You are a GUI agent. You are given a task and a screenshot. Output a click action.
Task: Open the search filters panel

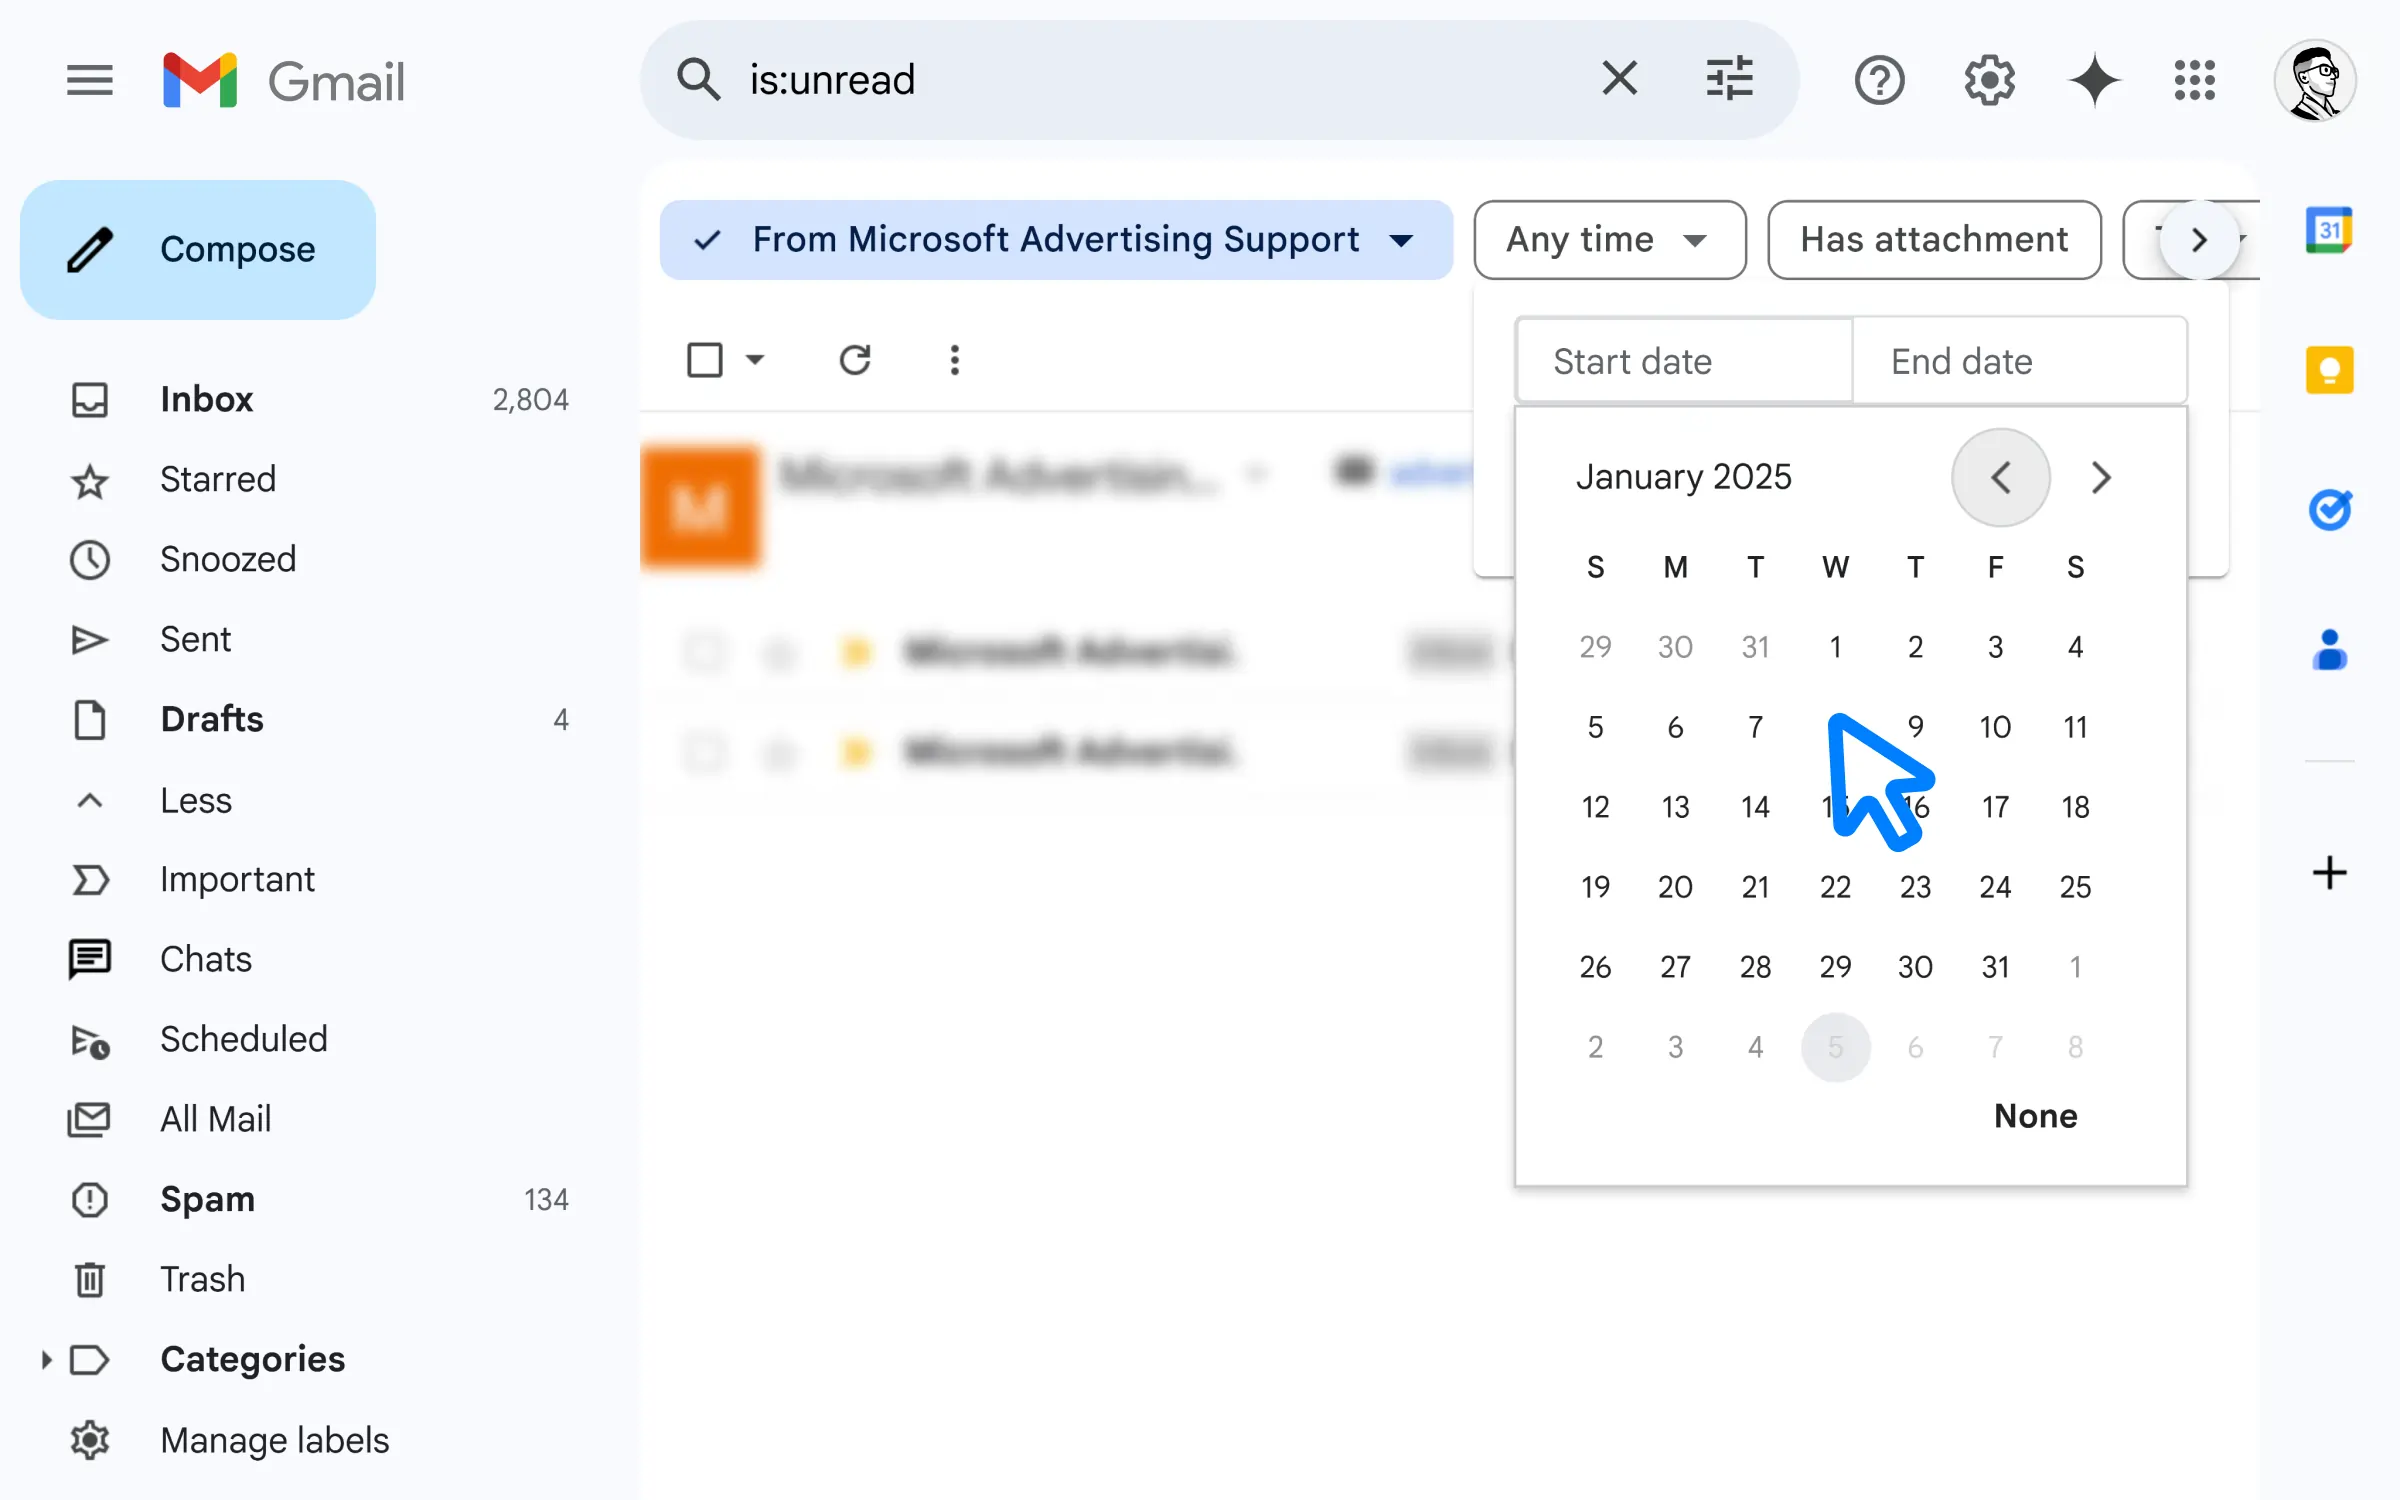pyautogui.click(x=1730, y=79)
